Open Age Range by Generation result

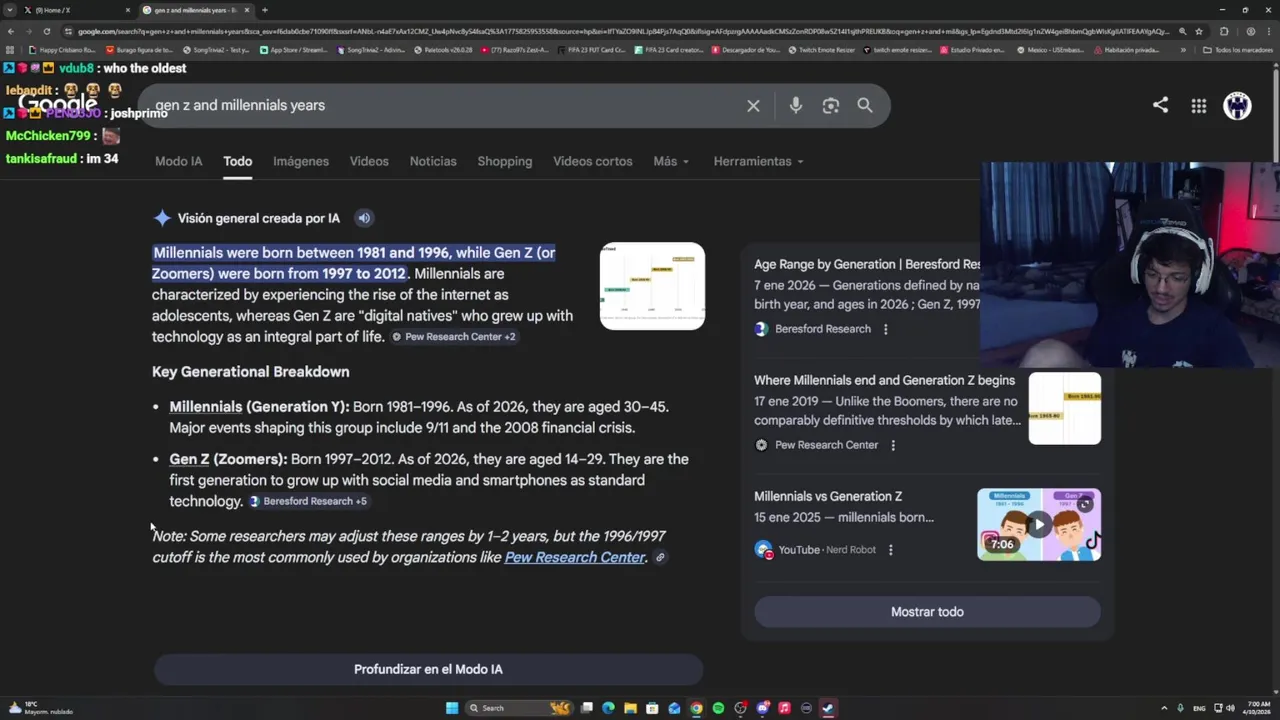click(867, 264)
